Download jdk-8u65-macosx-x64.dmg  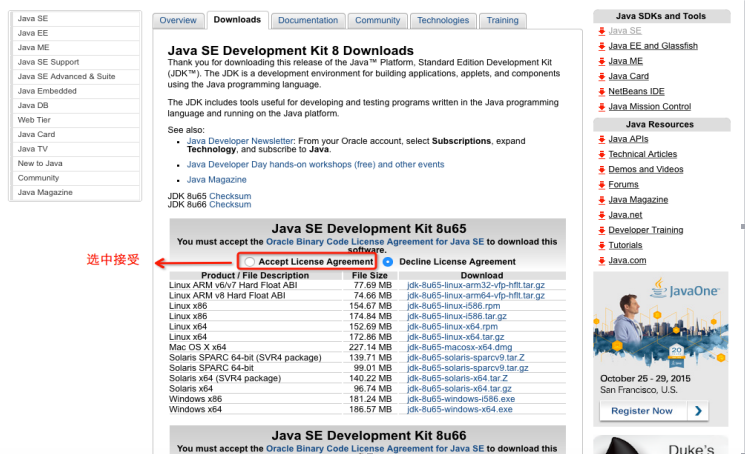click(x=459, y=347)
